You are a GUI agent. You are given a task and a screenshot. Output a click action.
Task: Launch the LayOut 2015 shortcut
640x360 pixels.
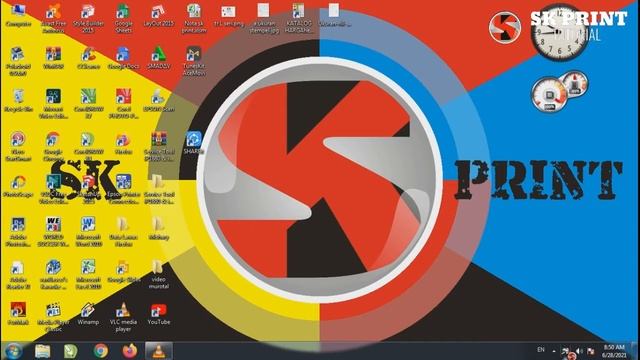coord(158,16)
